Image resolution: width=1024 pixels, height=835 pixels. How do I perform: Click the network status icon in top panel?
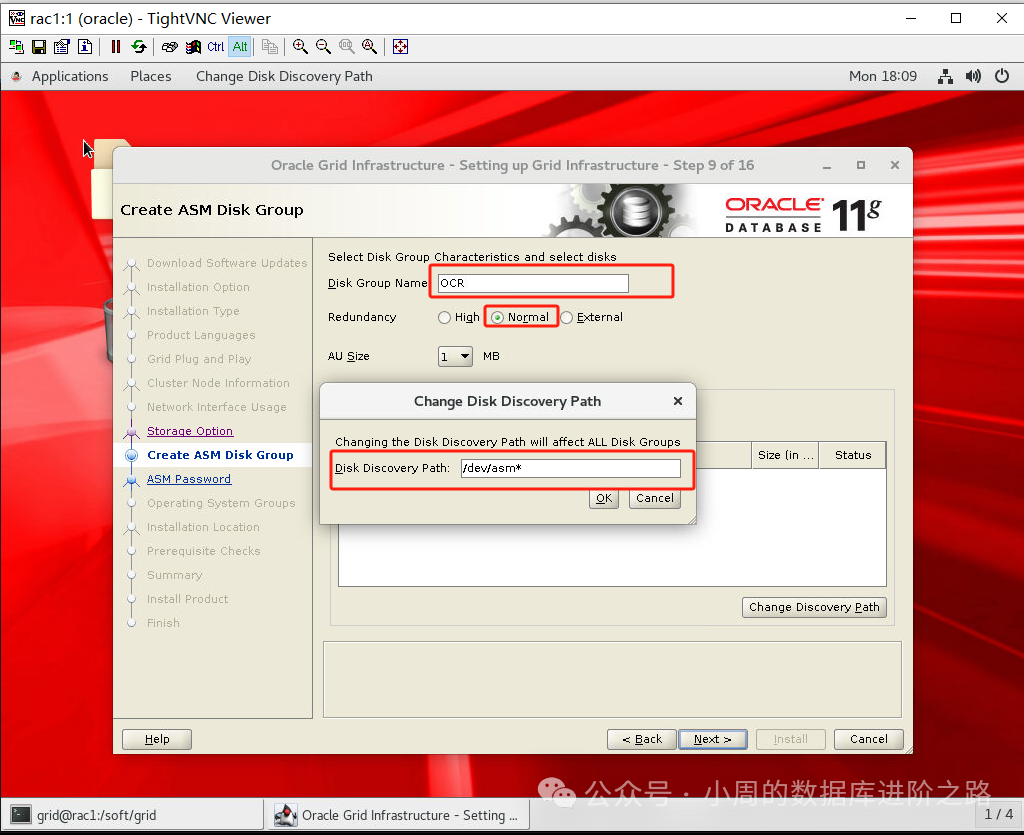coord(945,76)
